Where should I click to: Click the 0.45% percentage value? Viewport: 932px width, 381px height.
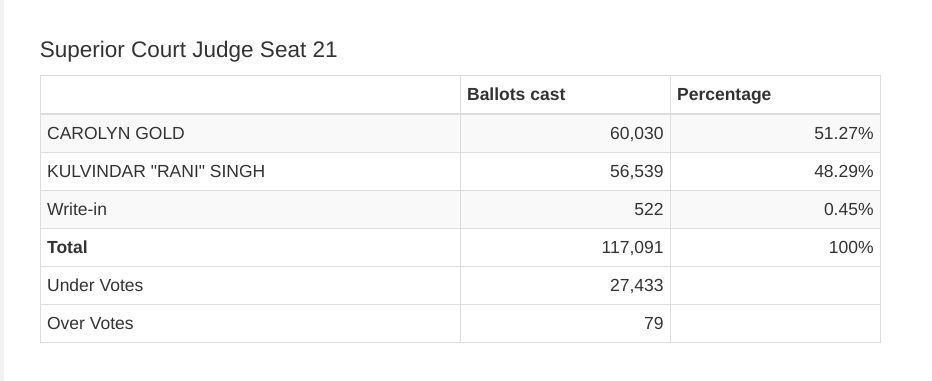[x=848, y=209]
